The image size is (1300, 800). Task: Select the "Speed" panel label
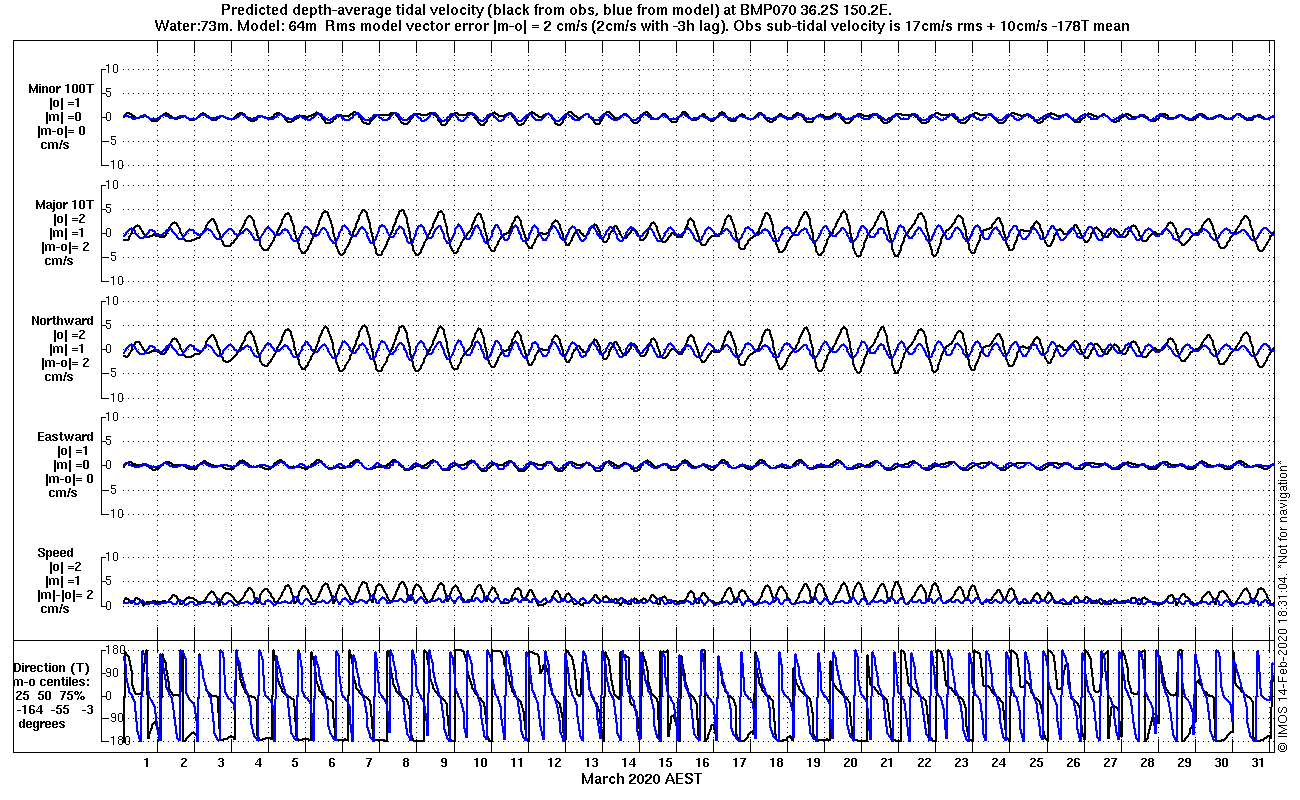56,553
